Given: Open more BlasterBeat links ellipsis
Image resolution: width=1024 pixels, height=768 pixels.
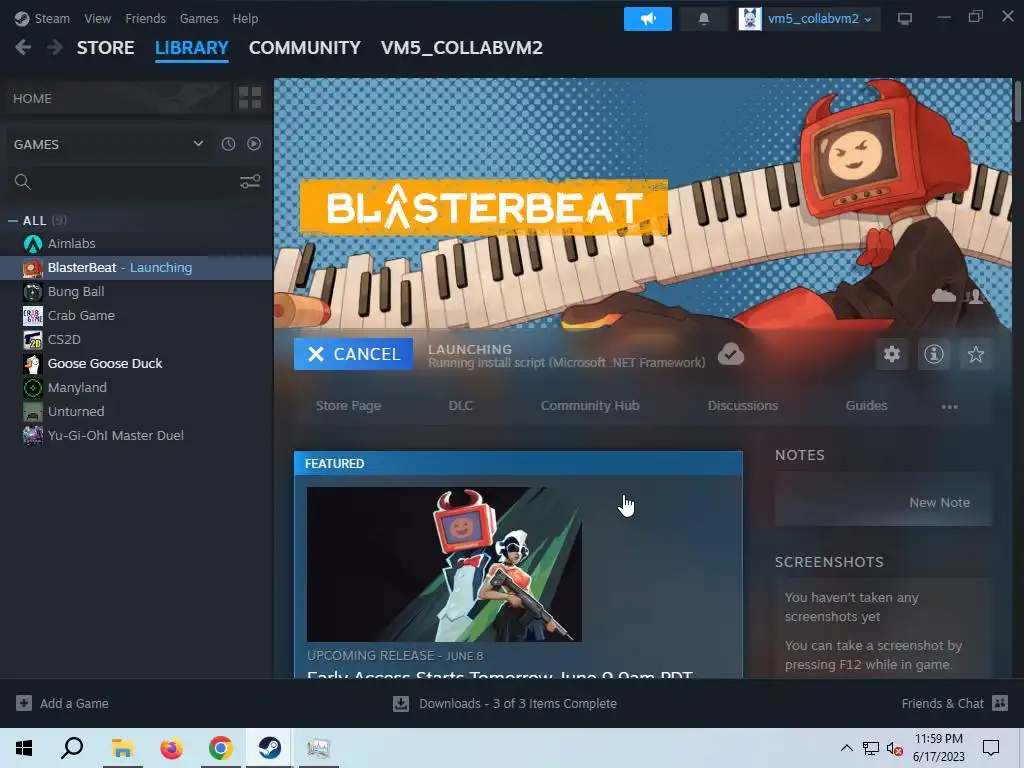Looking at the screenshot, I should point(950,406).
